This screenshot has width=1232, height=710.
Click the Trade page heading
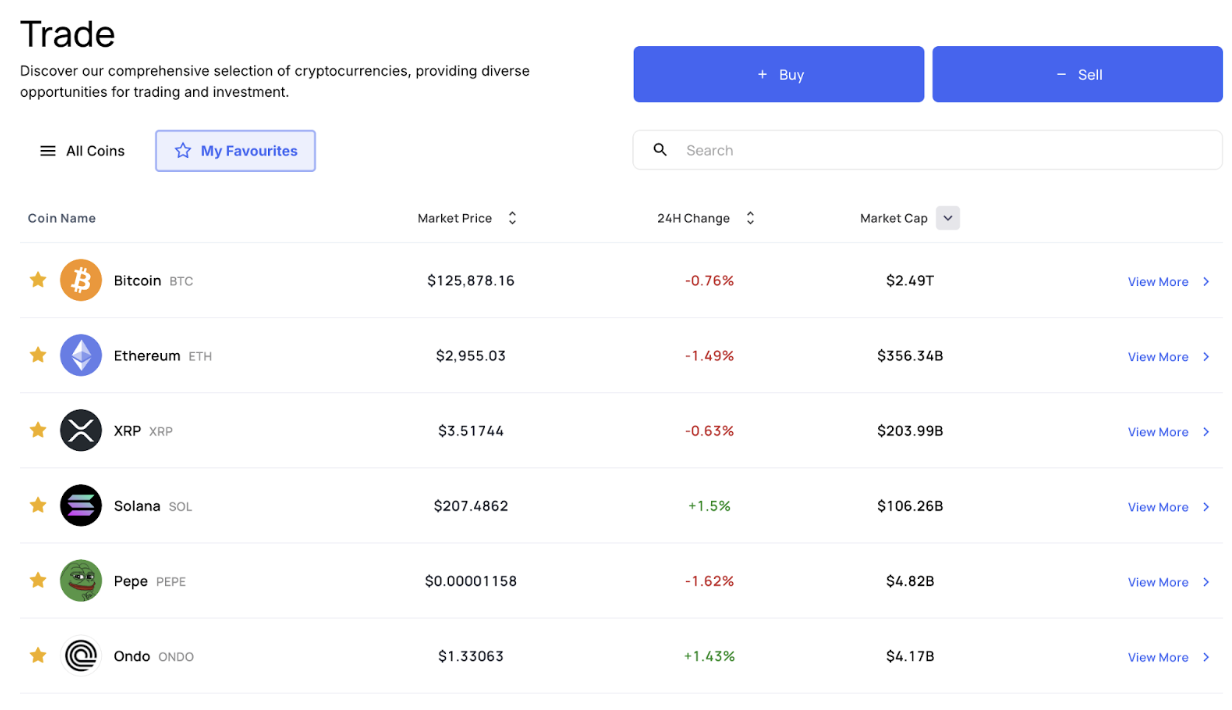click(67, 34)
